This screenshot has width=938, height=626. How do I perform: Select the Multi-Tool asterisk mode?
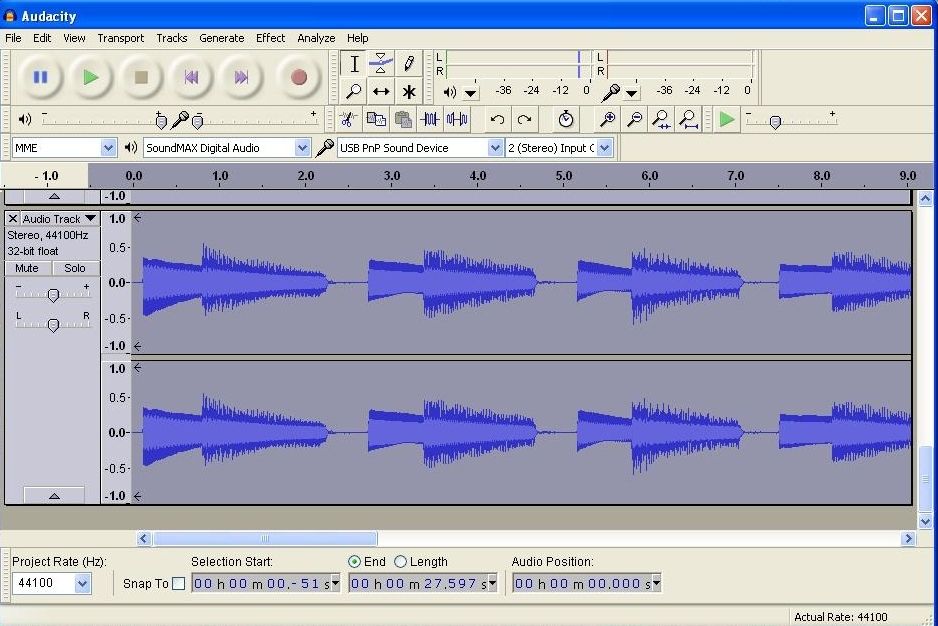coord(409,92)
